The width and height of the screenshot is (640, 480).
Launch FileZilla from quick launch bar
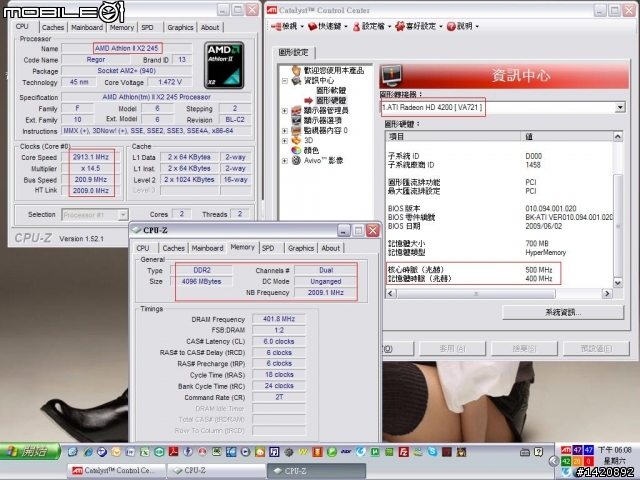(404, 452)
